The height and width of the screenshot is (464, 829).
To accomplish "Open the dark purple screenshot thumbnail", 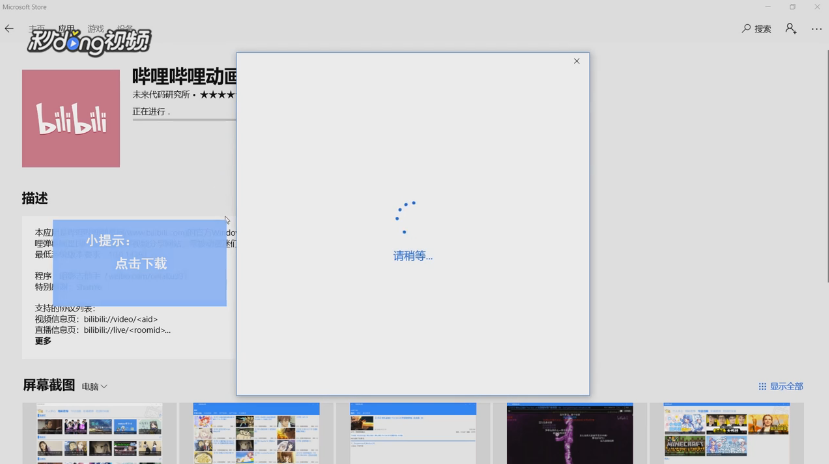I will 570,433.
